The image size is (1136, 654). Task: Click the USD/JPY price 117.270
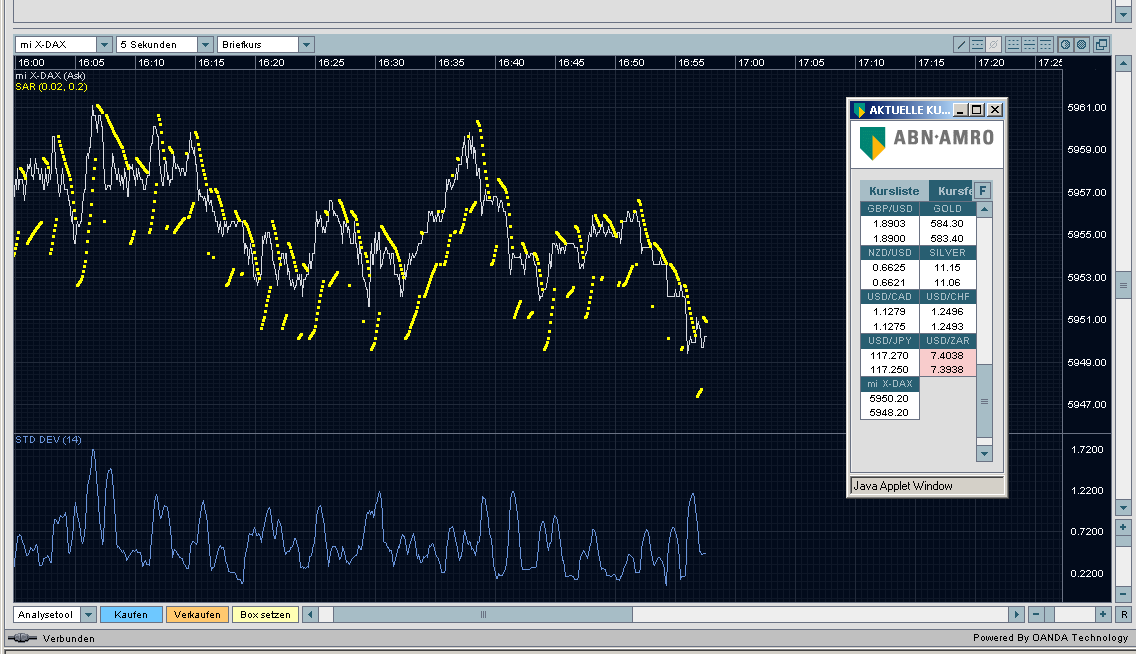[889, 356]
